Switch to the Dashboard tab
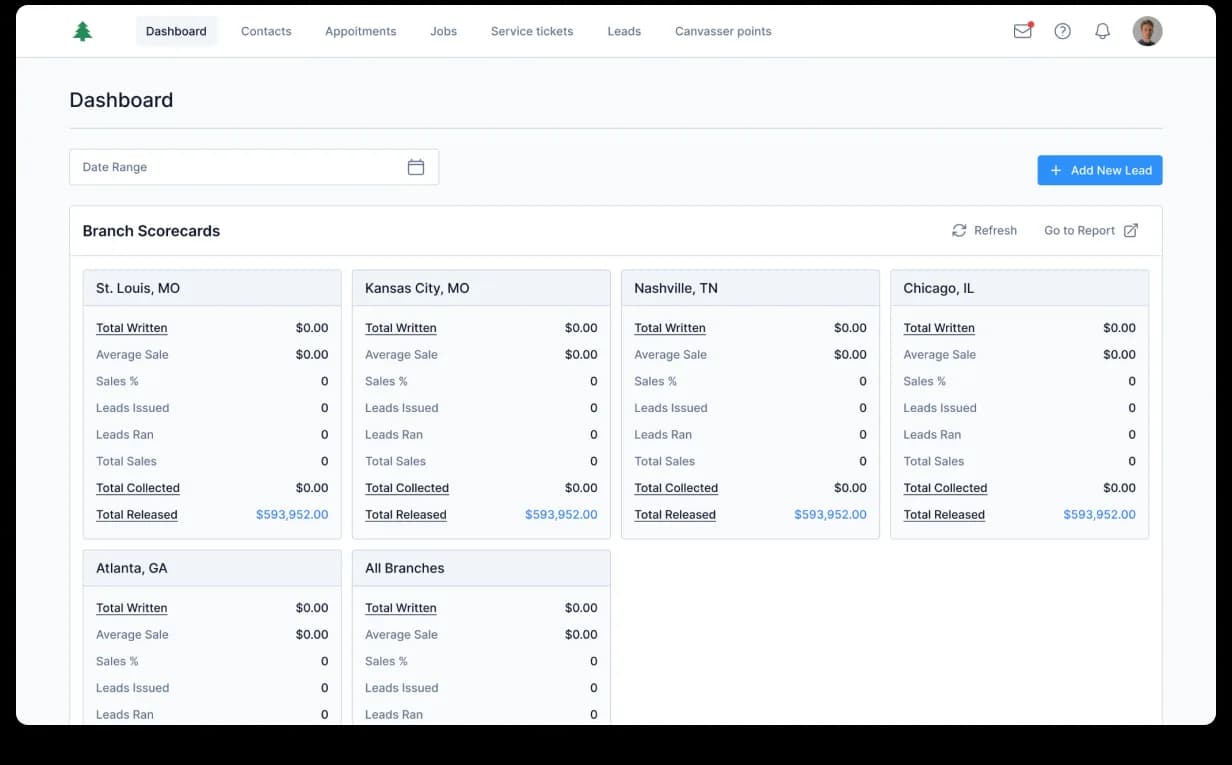The image size is (1232, 765). coord(176,31)
